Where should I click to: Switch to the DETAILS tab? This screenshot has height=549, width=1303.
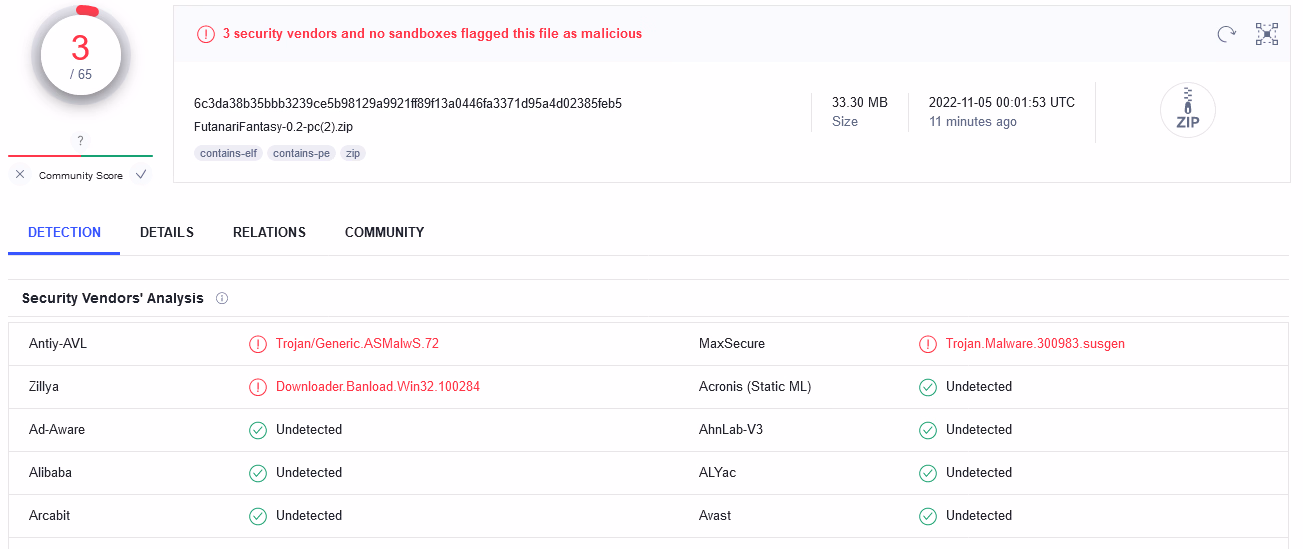[167, 232]
